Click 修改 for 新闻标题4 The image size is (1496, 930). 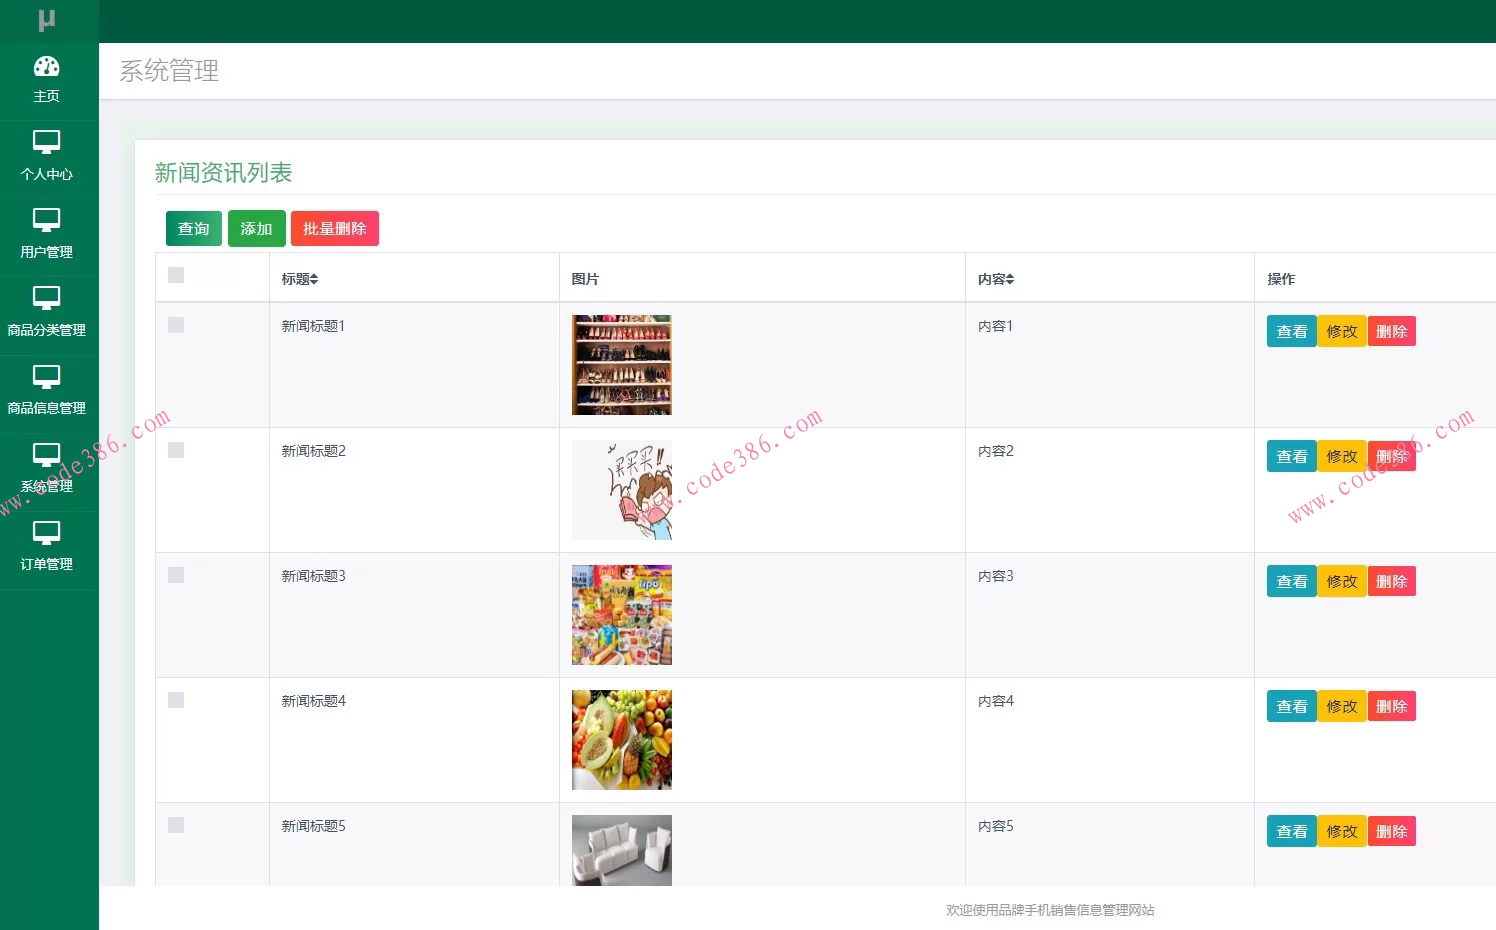[1342, 706]
